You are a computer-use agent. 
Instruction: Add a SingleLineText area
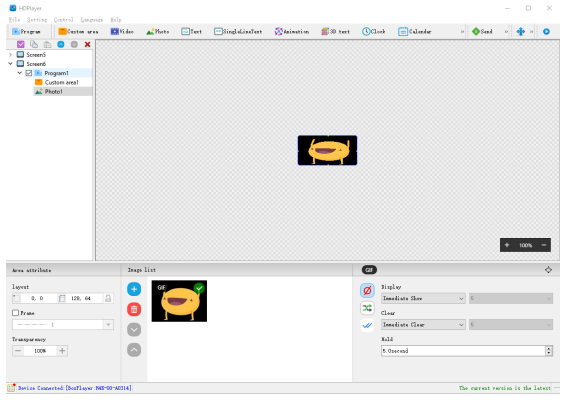(238, 32)
